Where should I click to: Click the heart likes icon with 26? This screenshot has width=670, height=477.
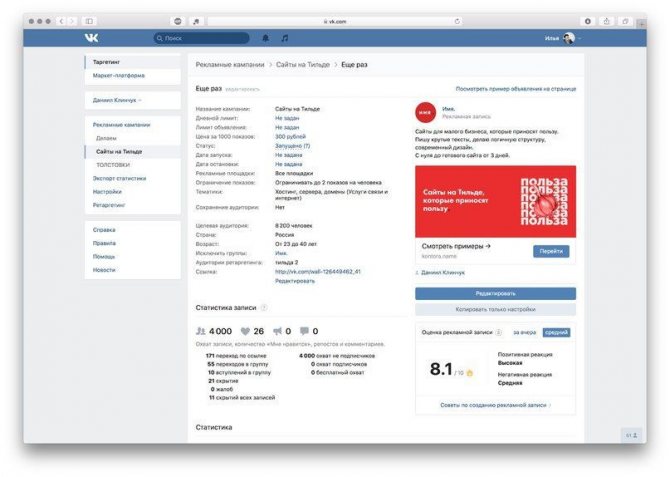click(x=245, y=331)
